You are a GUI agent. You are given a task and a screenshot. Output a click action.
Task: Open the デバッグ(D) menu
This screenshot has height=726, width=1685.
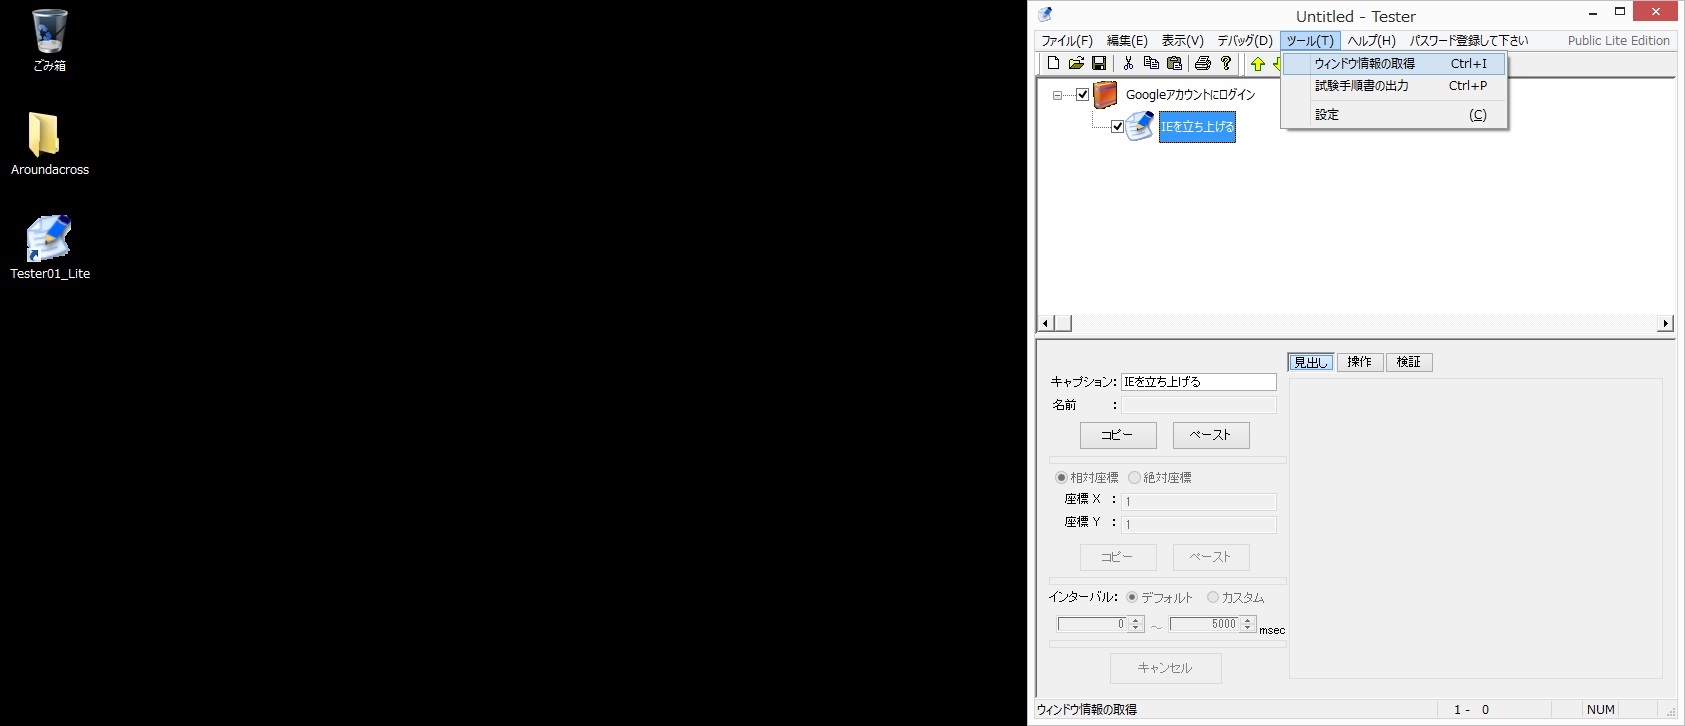coord(1244,41)
